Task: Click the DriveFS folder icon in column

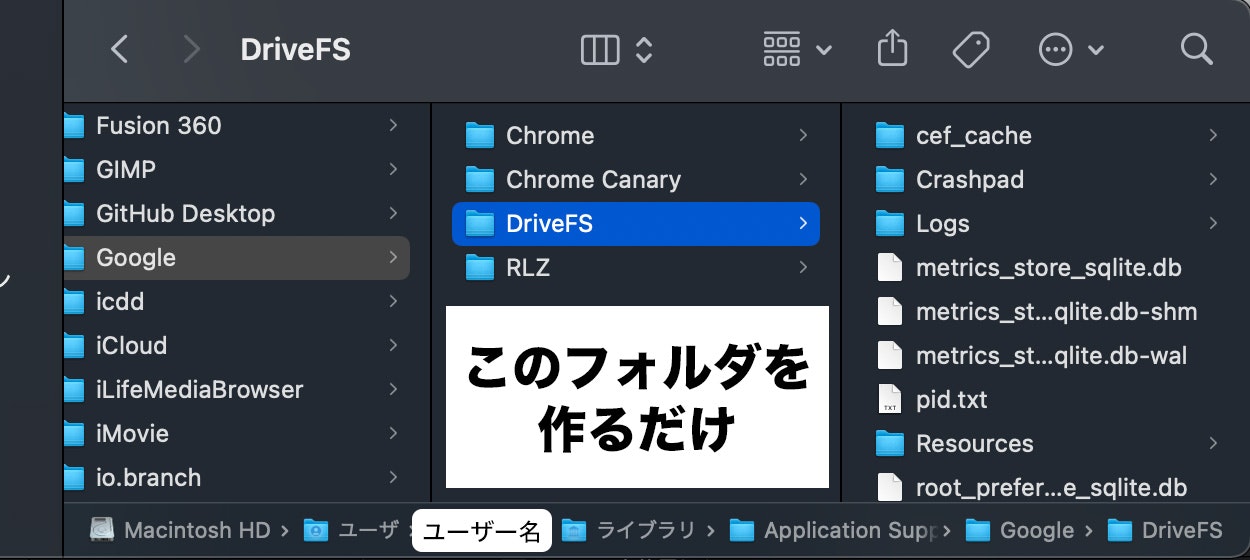Action: point(481,224)
